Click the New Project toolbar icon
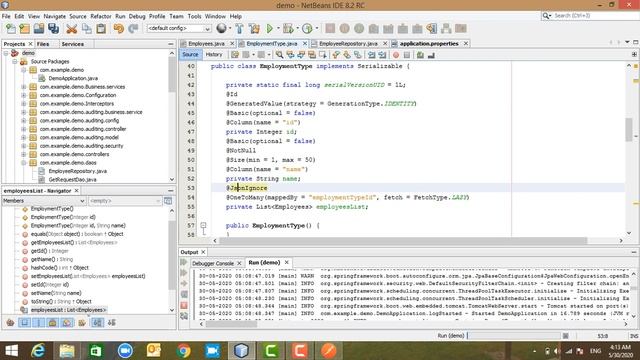The width and height of the screenshot is (640, 360). click(x=24, y=28)
